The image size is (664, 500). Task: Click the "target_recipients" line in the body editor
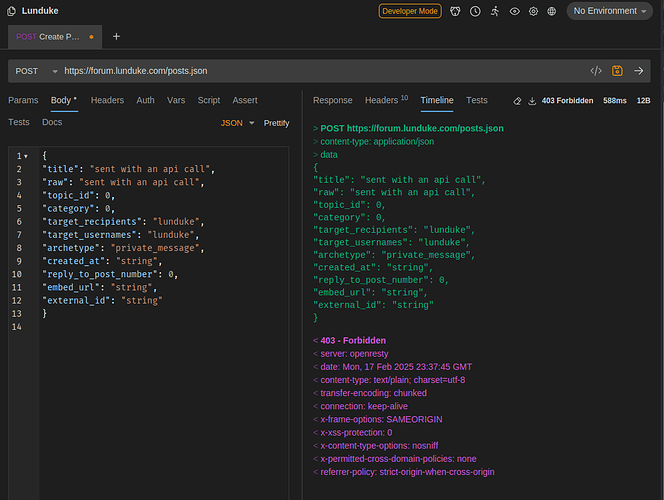[x=123, y=222]
